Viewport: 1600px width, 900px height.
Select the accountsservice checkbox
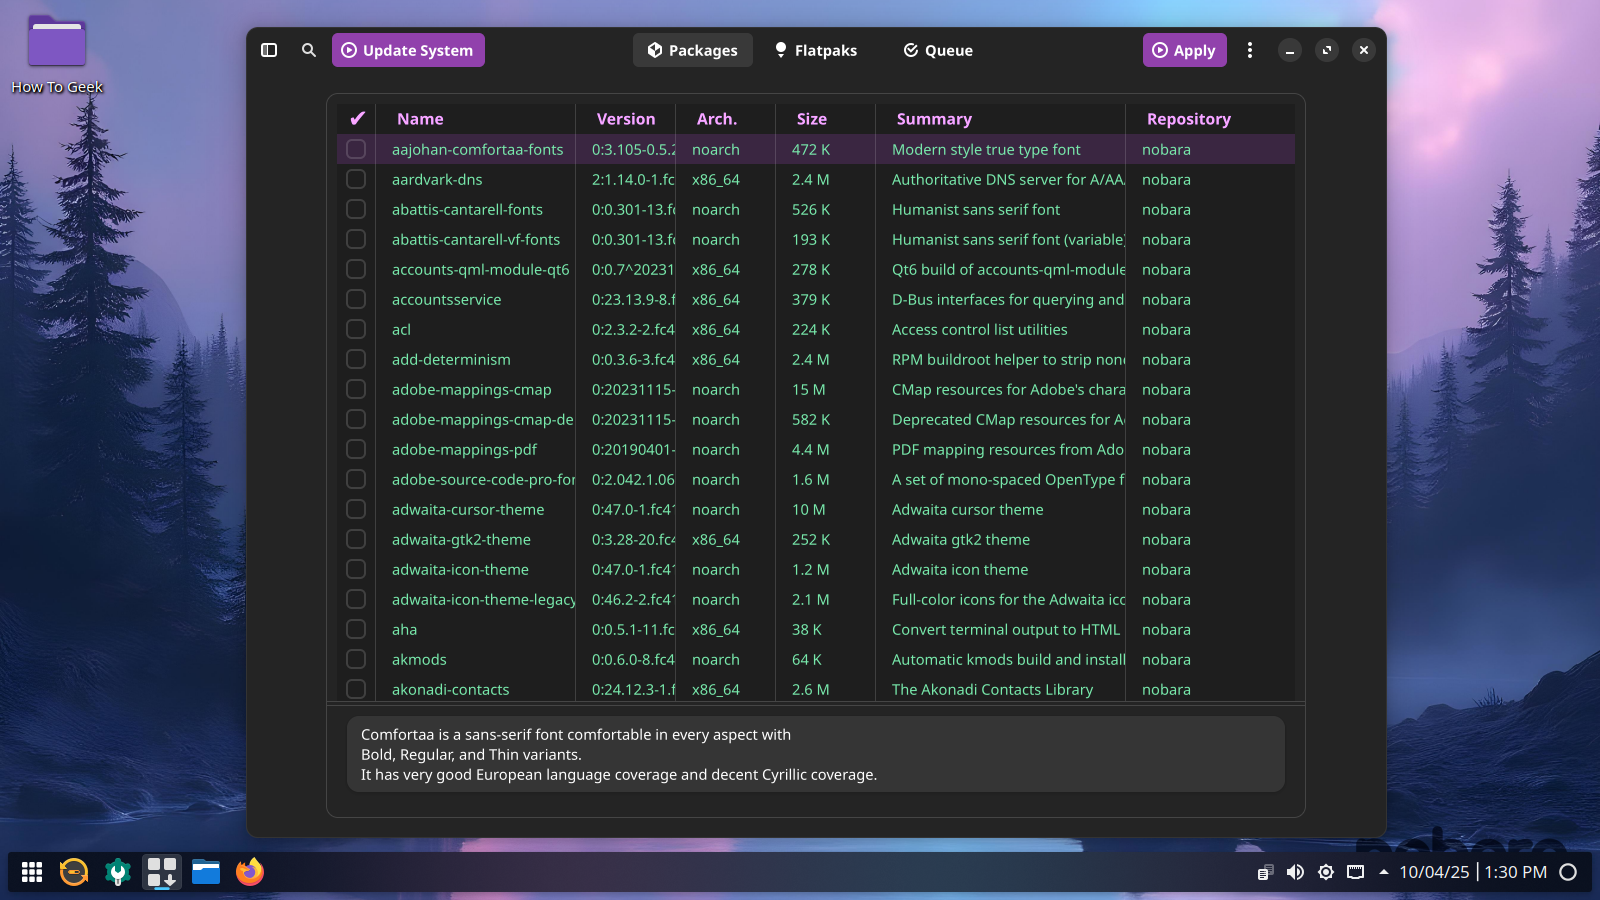tap(356, 299)
